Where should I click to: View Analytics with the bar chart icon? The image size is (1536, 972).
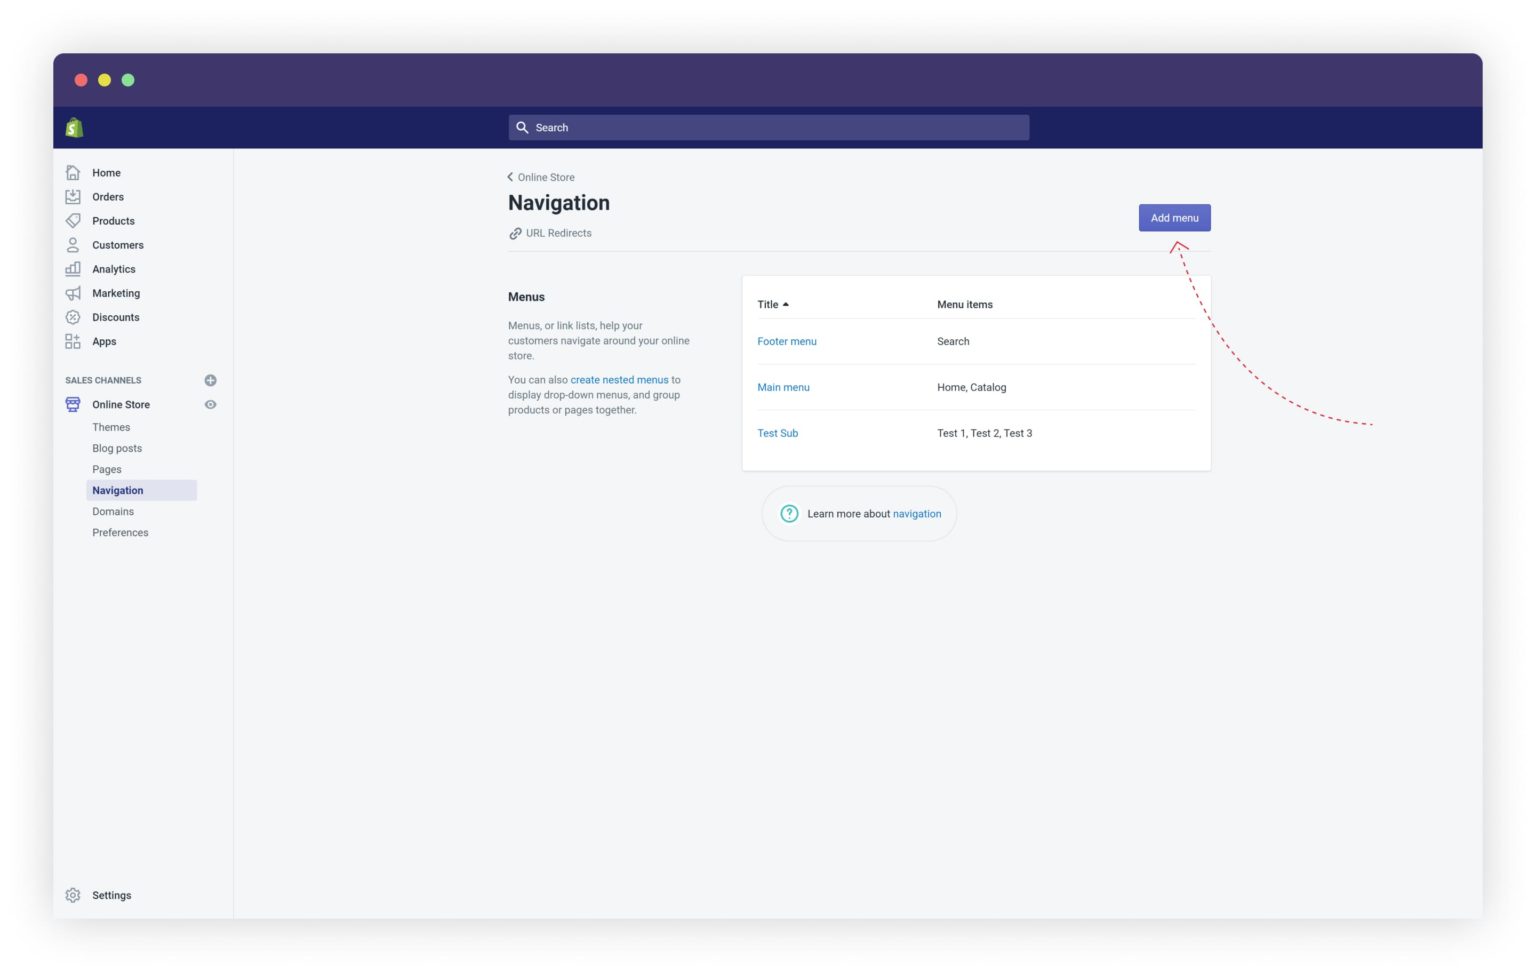pyautogui.click(x=73, y=268)
